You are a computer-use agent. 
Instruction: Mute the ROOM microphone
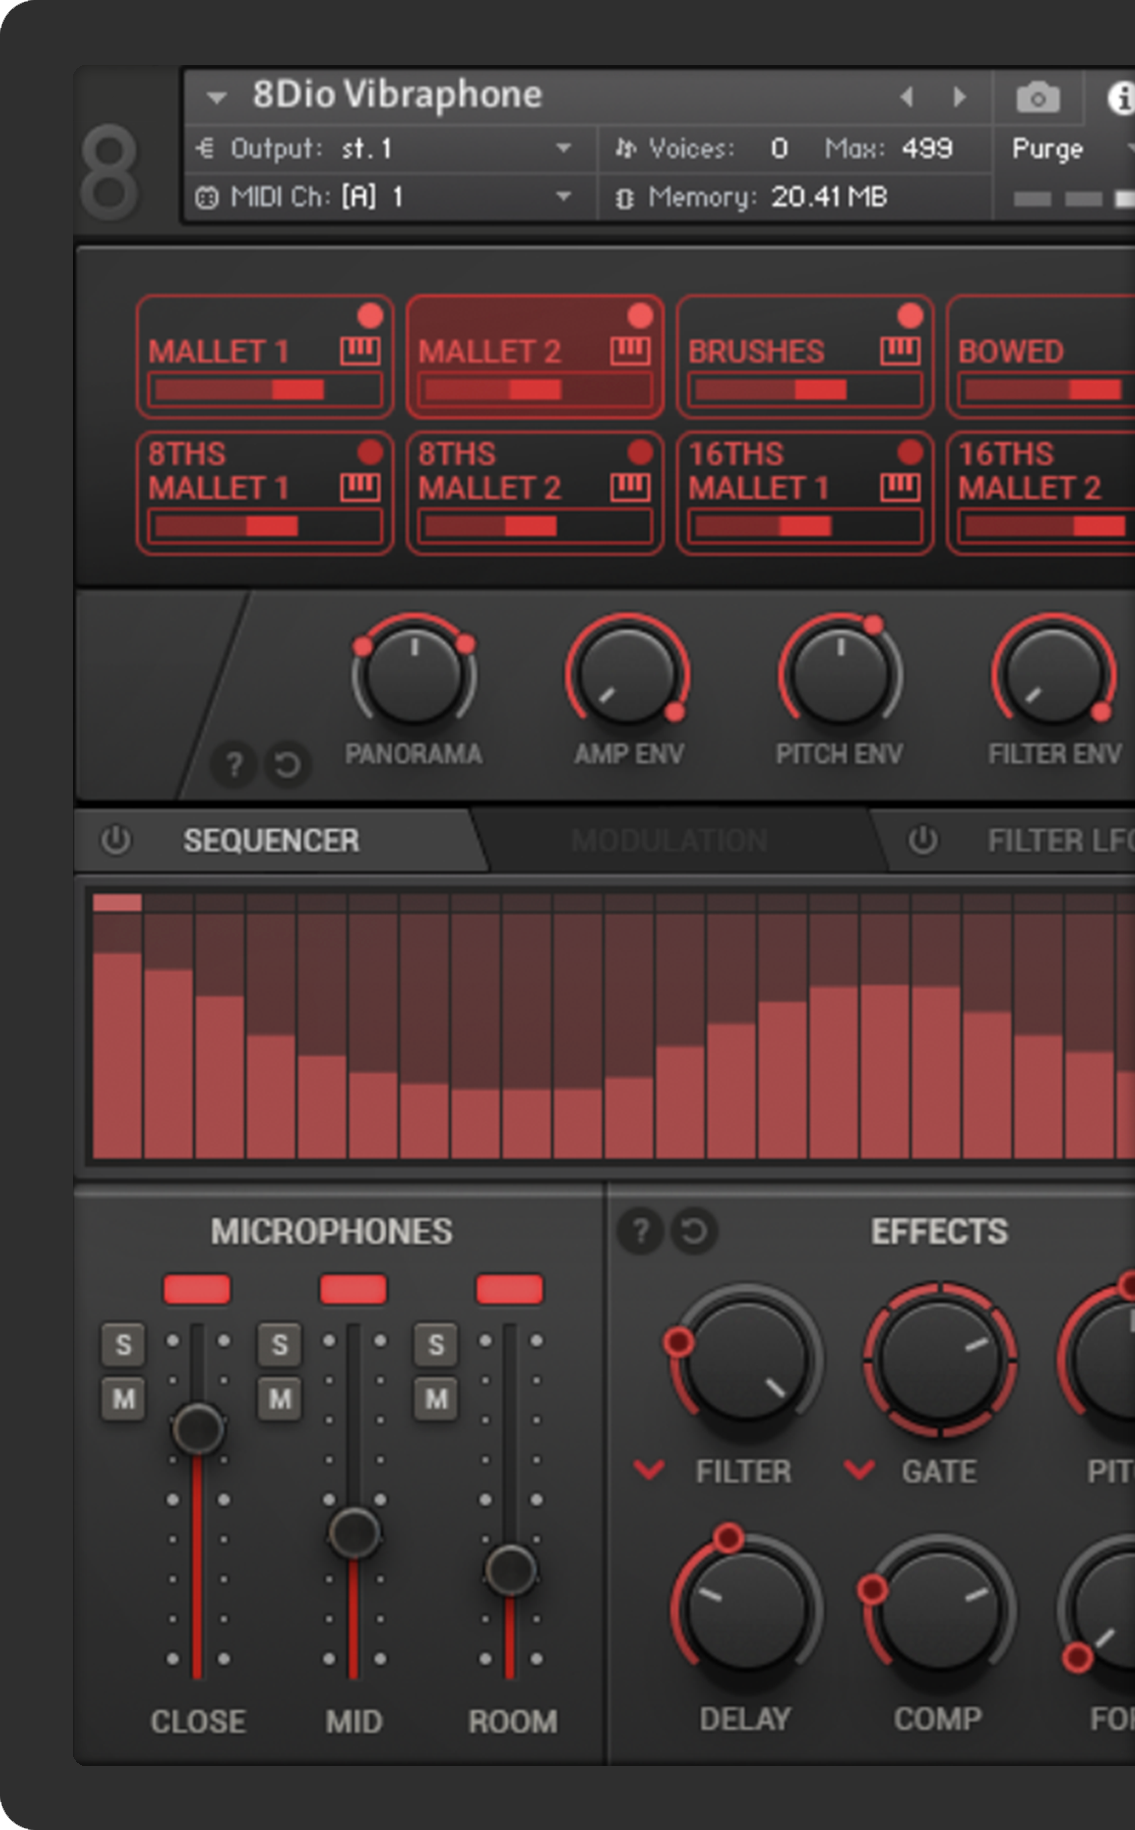(436, 1398)
